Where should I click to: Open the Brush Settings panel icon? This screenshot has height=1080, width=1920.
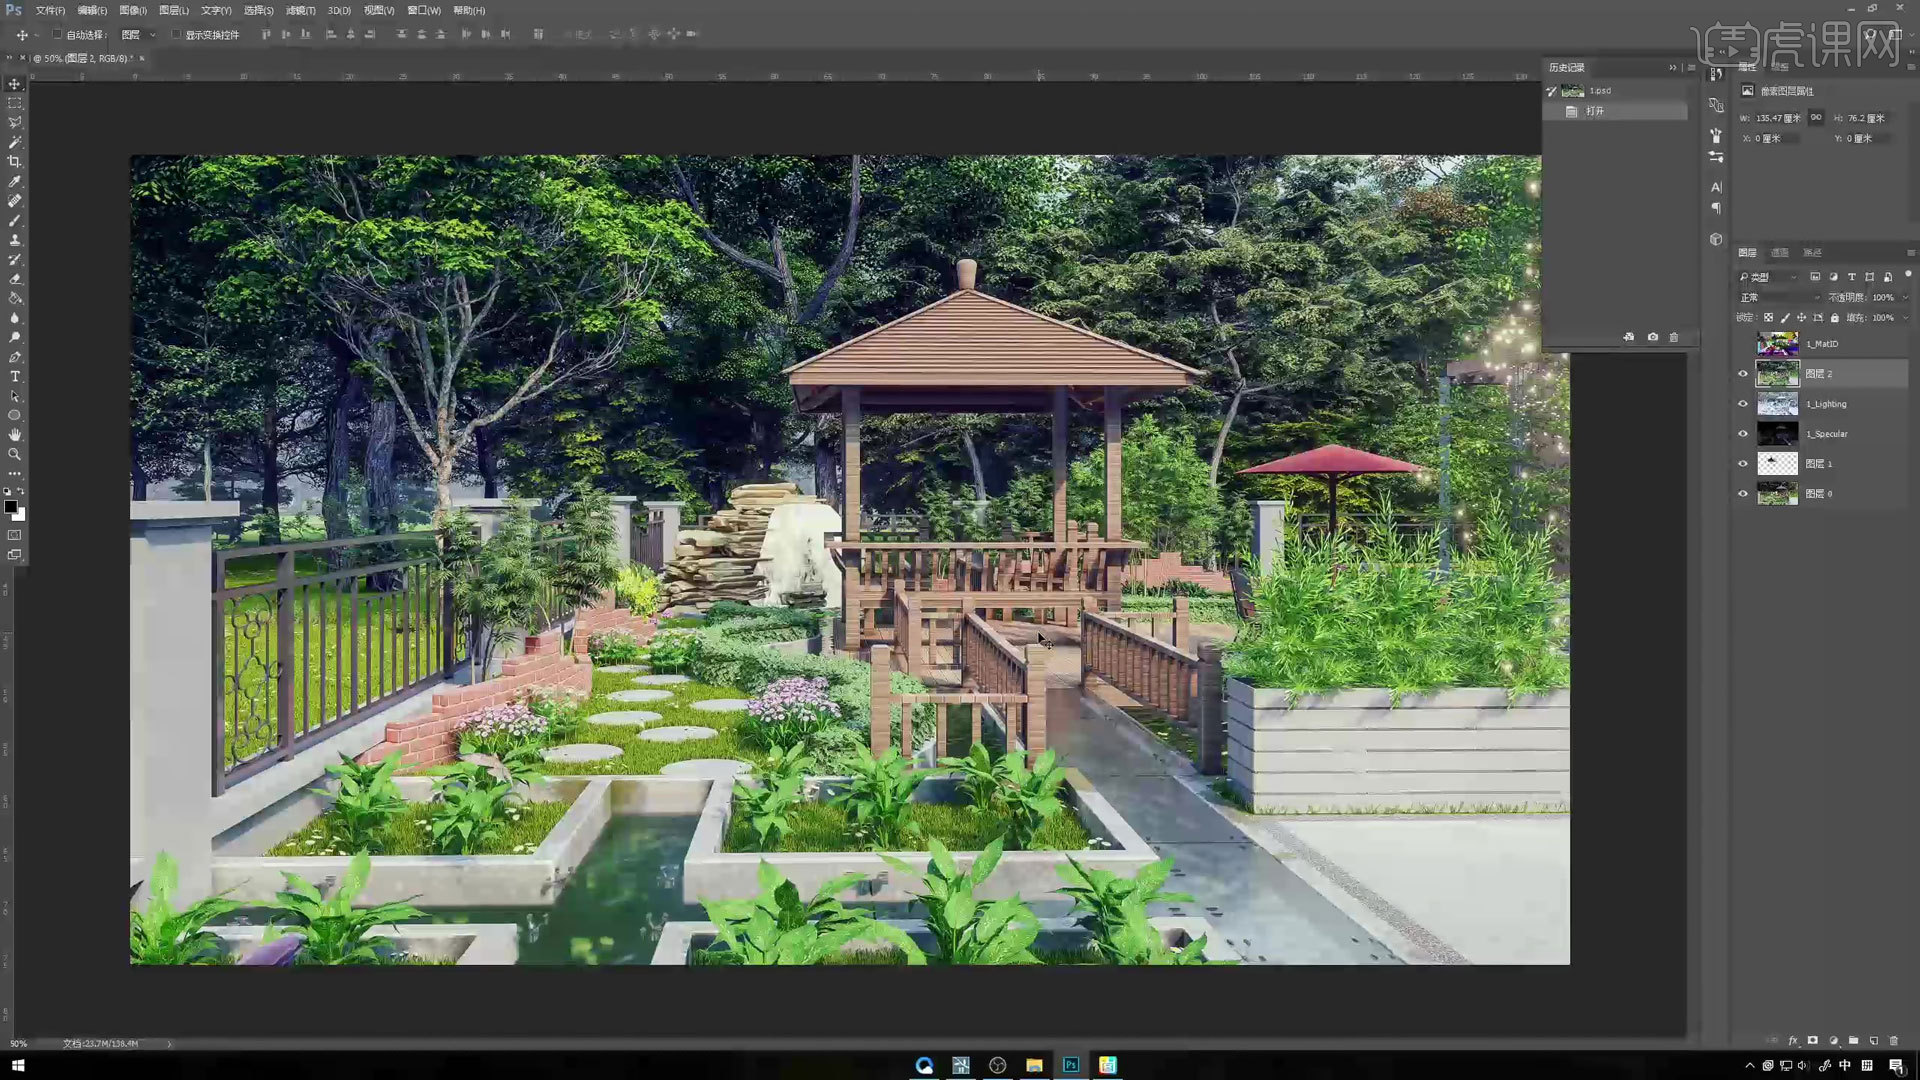tap(1716, 135)
